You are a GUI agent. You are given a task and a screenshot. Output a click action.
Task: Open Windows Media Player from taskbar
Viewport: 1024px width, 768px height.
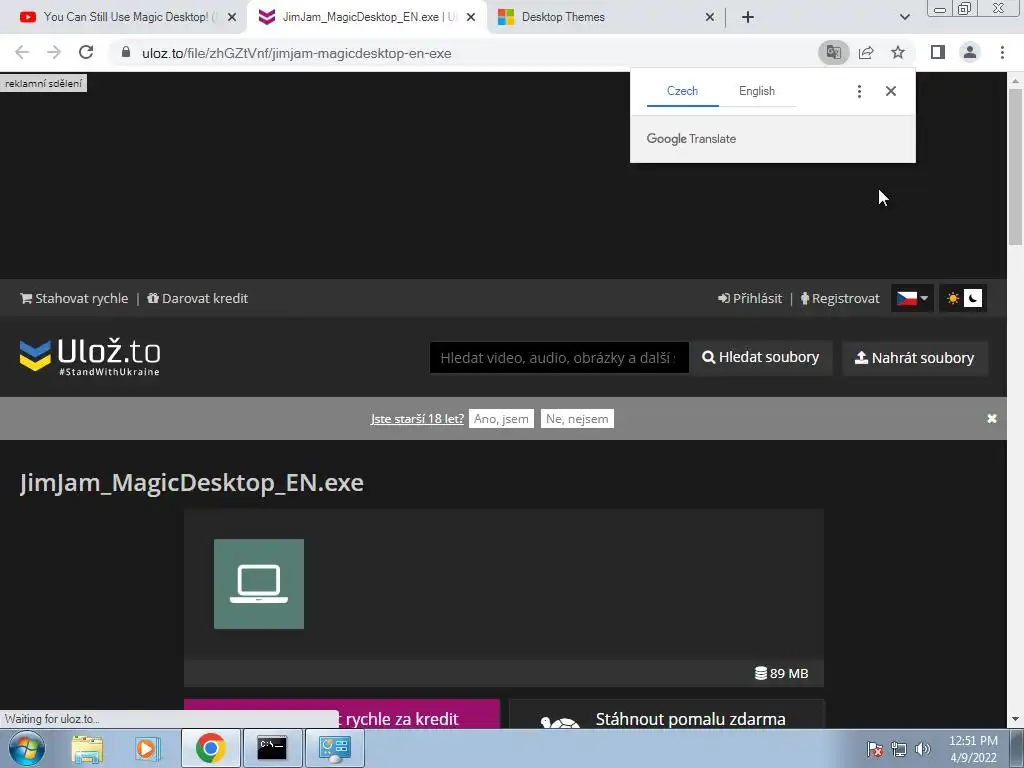click(x=148, y=748)
